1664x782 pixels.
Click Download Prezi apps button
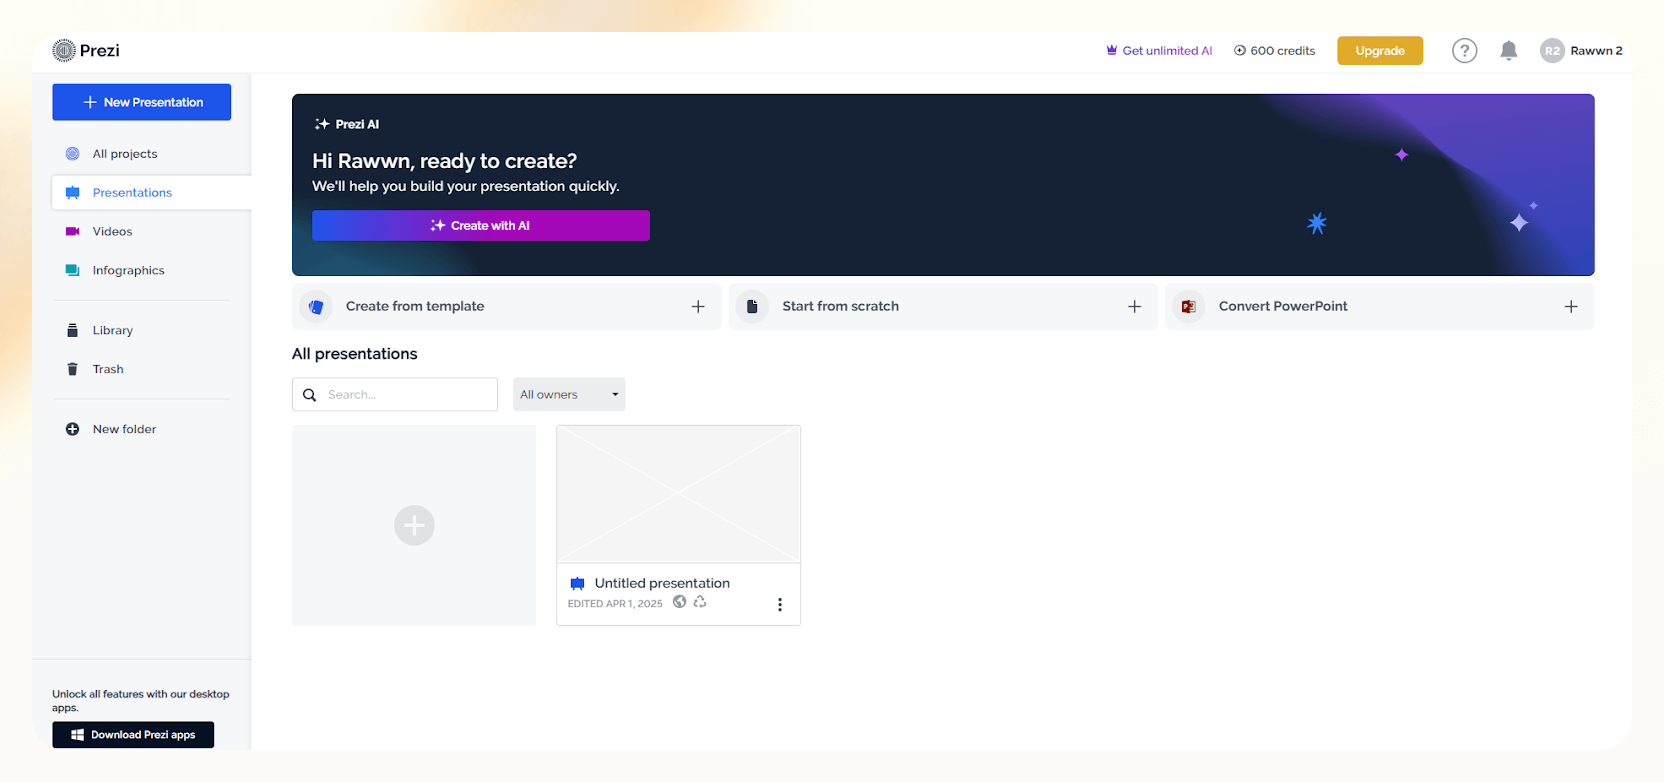pos(133,735)
